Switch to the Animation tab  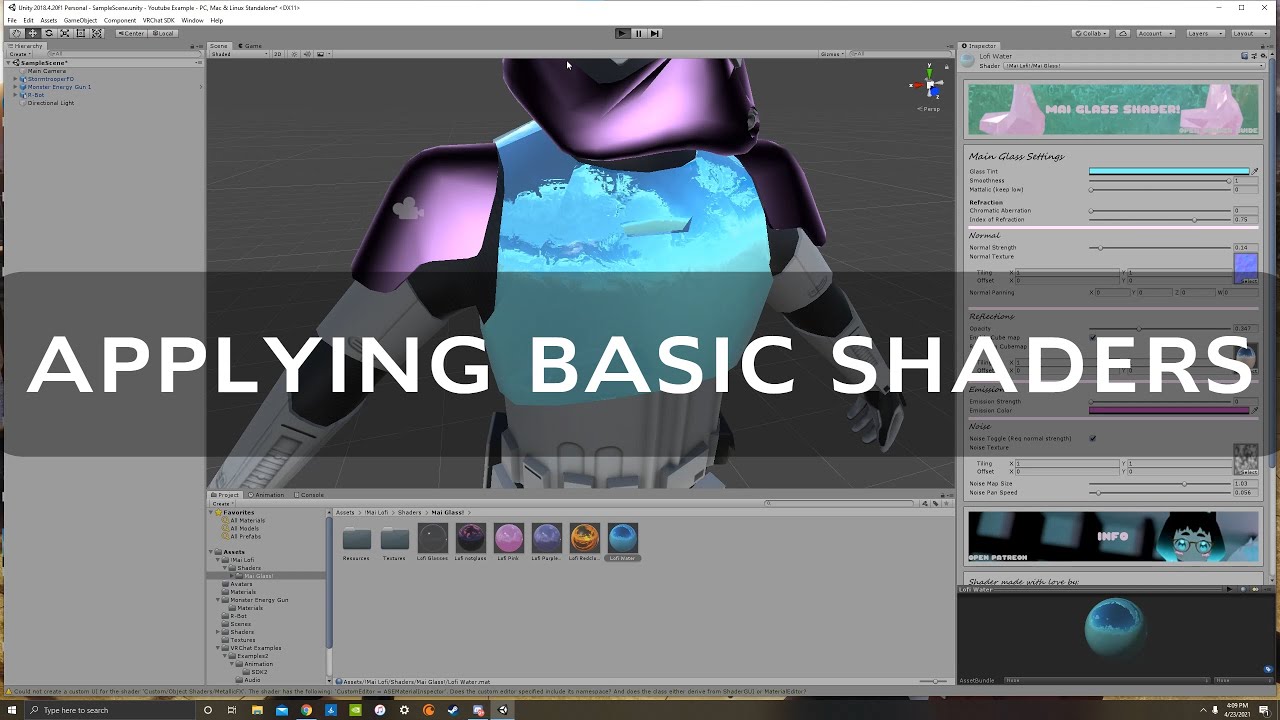click(266, 495)
